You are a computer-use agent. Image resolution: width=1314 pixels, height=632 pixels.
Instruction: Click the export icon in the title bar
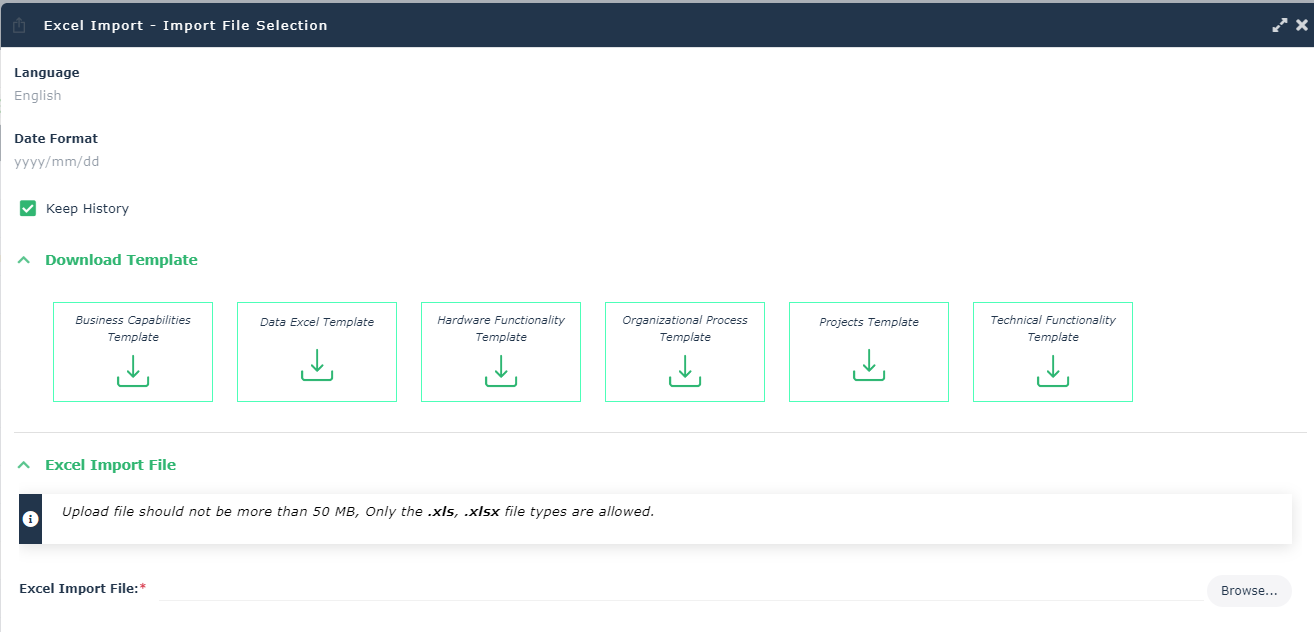click(19, 26)
